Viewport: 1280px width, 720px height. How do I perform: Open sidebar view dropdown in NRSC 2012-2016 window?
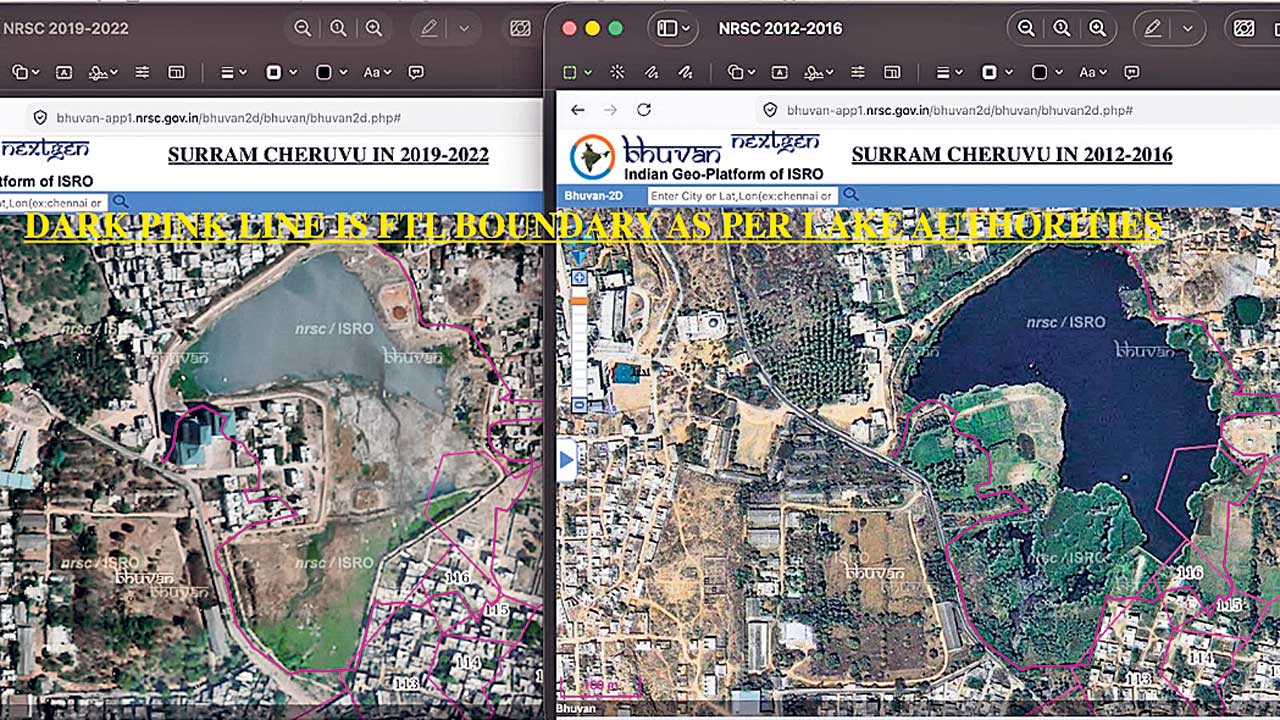[x=674, y=29]
